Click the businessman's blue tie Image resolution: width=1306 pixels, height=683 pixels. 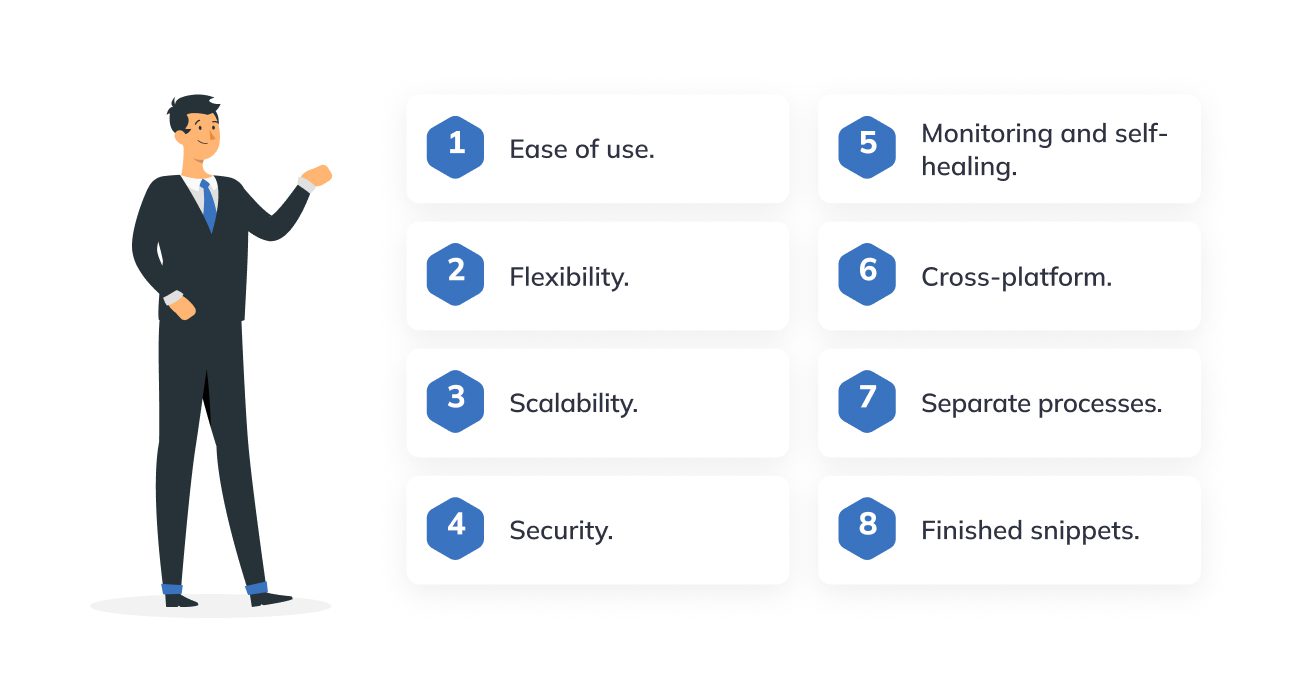click(208, 205)
